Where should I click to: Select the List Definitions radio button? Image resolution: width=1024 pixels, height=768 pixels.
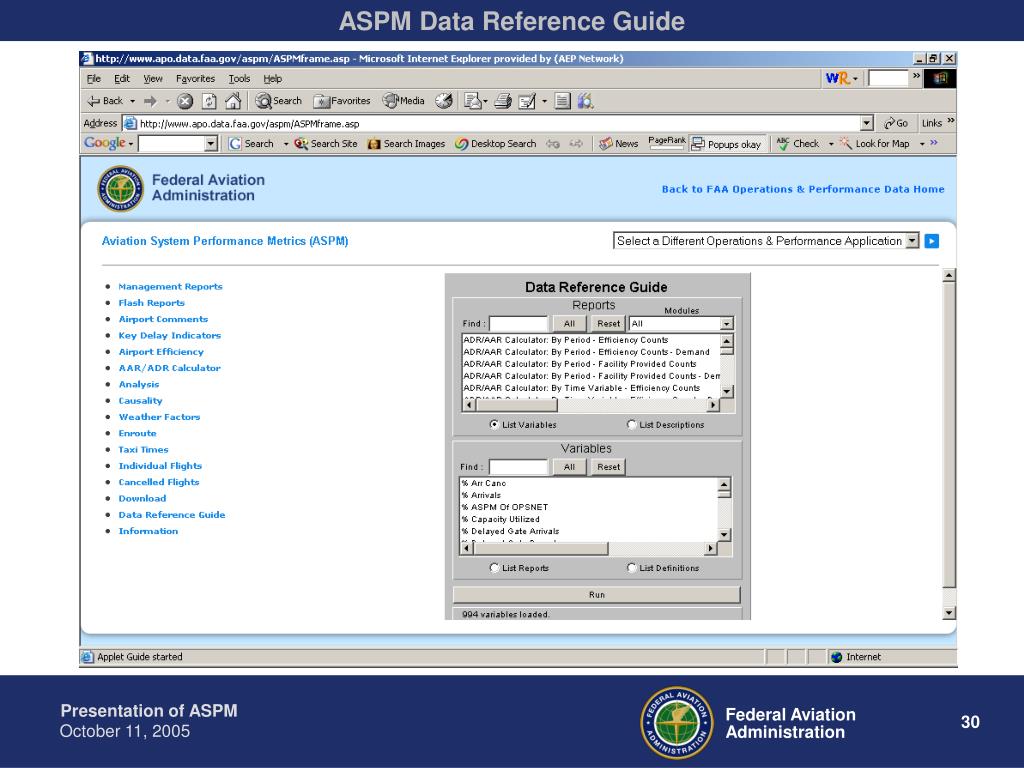(632, 568)
